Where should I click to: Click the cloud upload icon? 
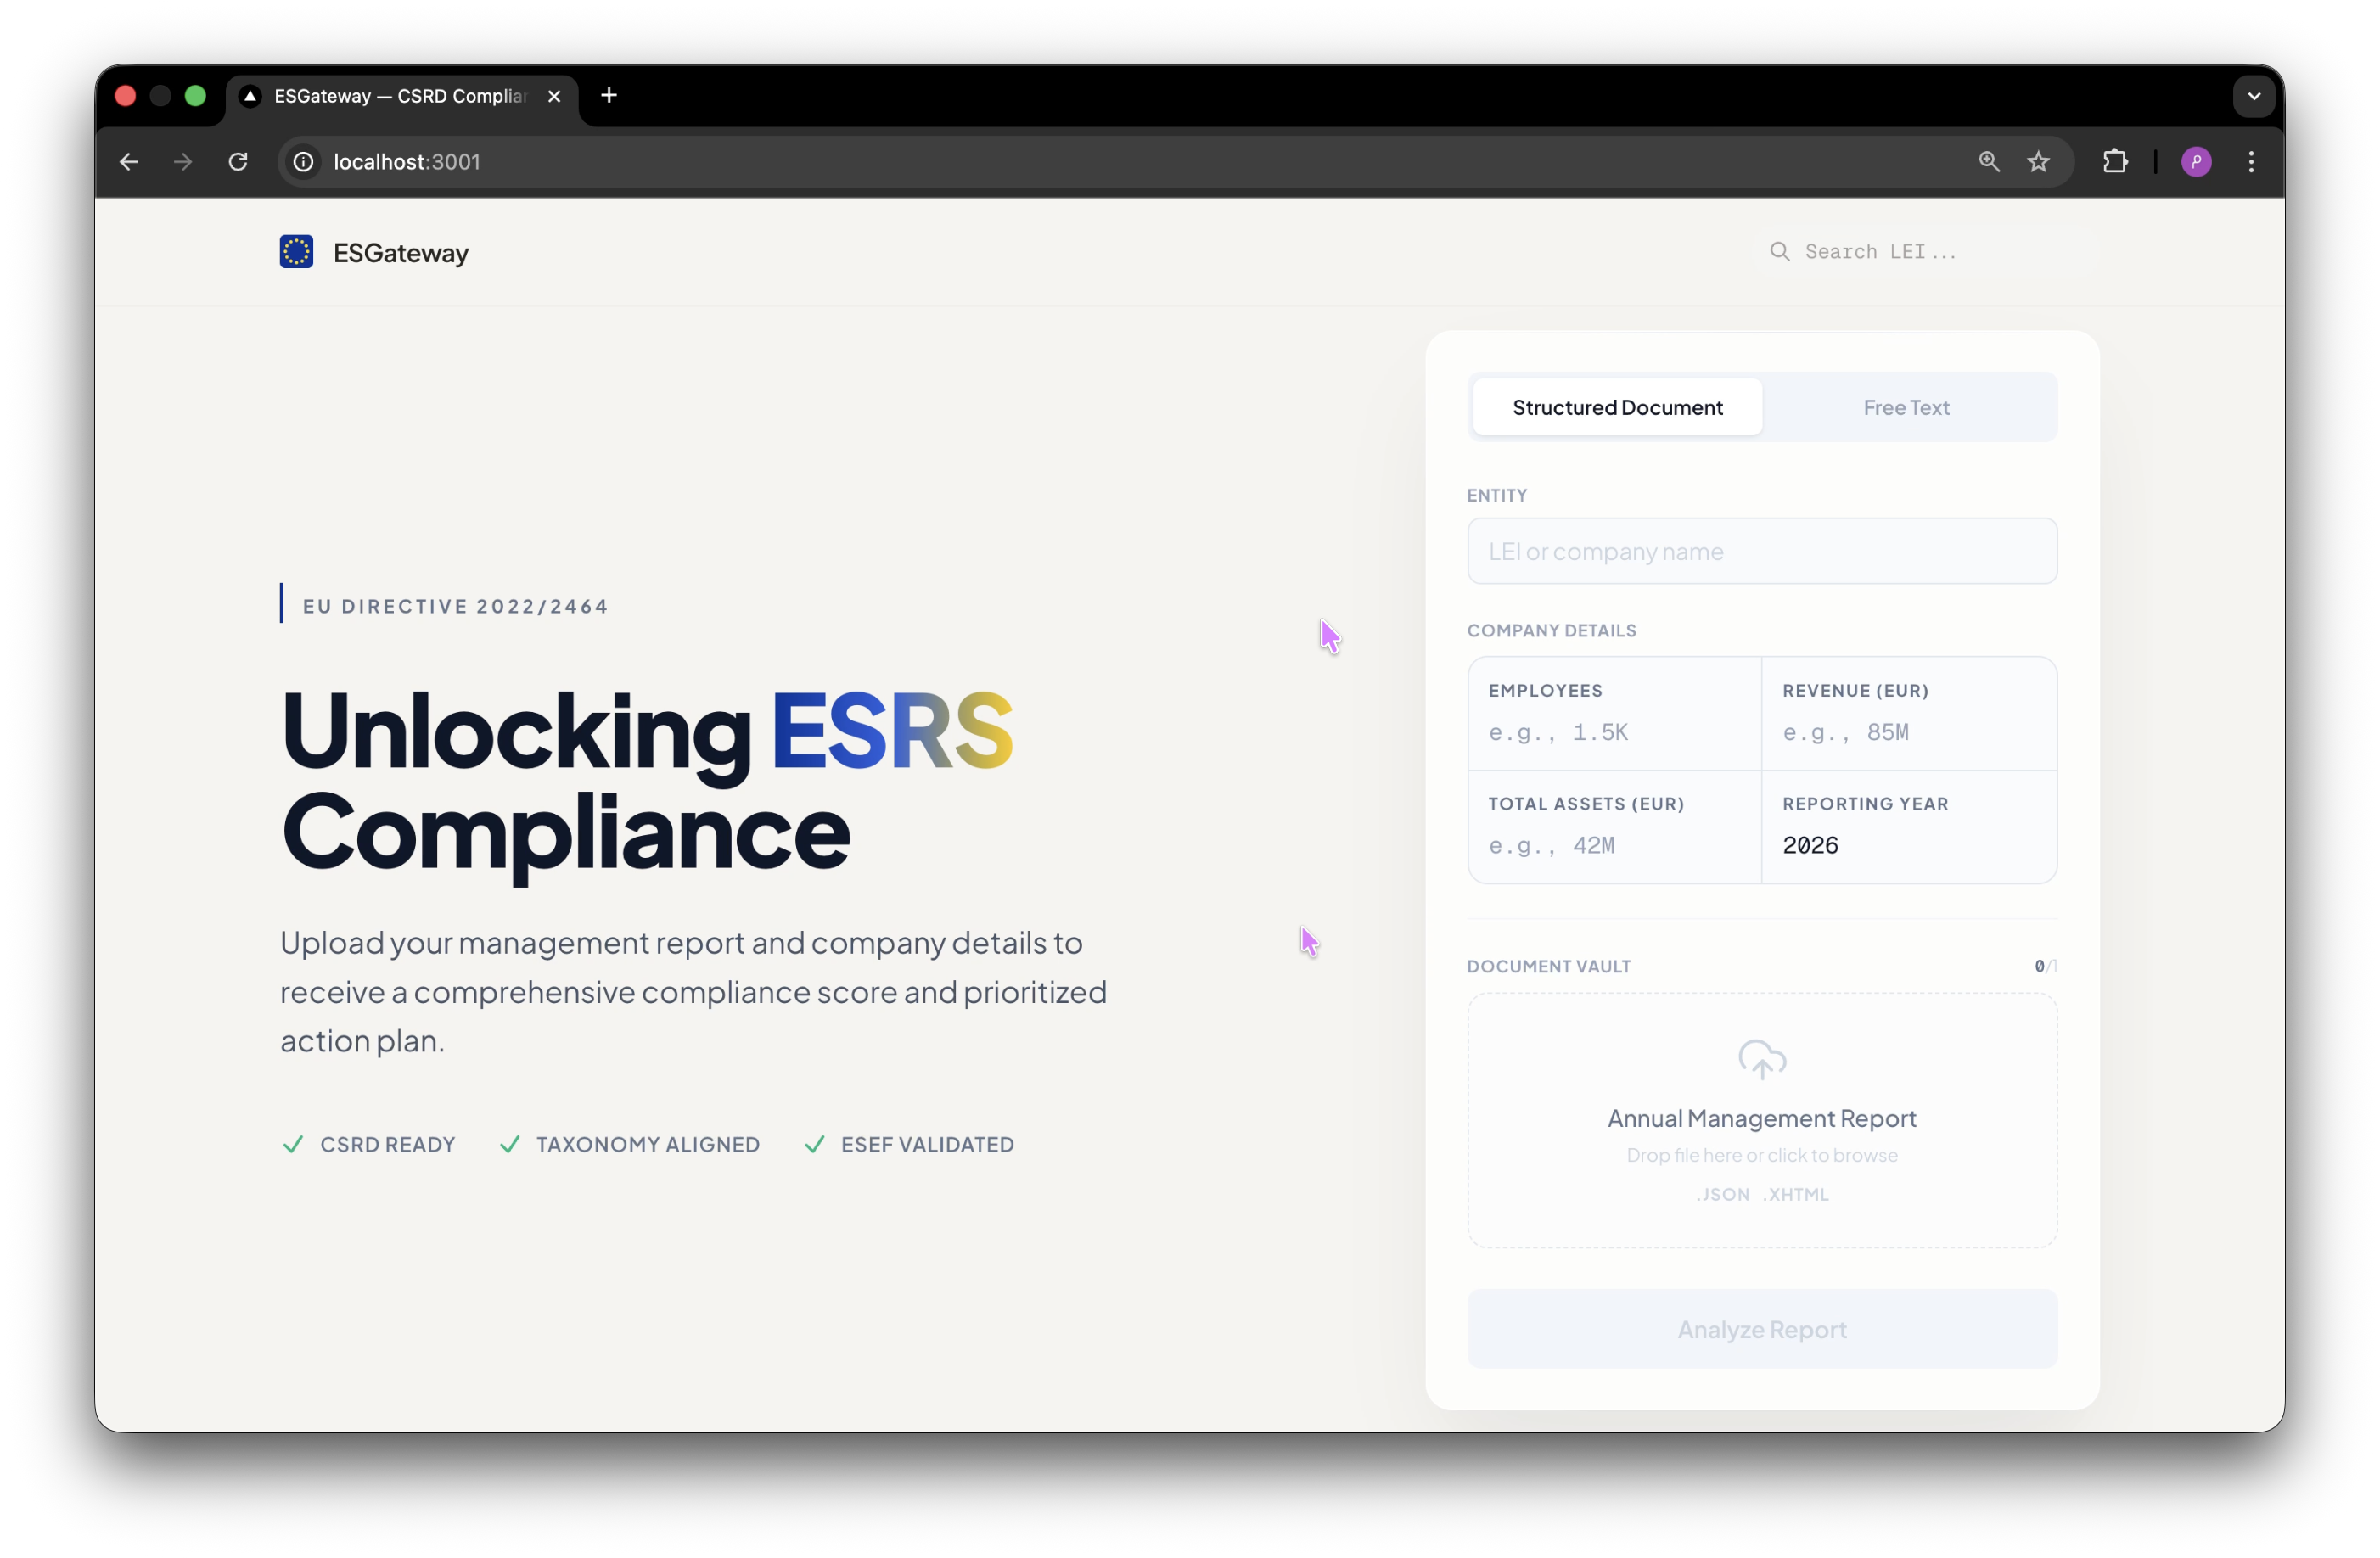(1761, 1059)
